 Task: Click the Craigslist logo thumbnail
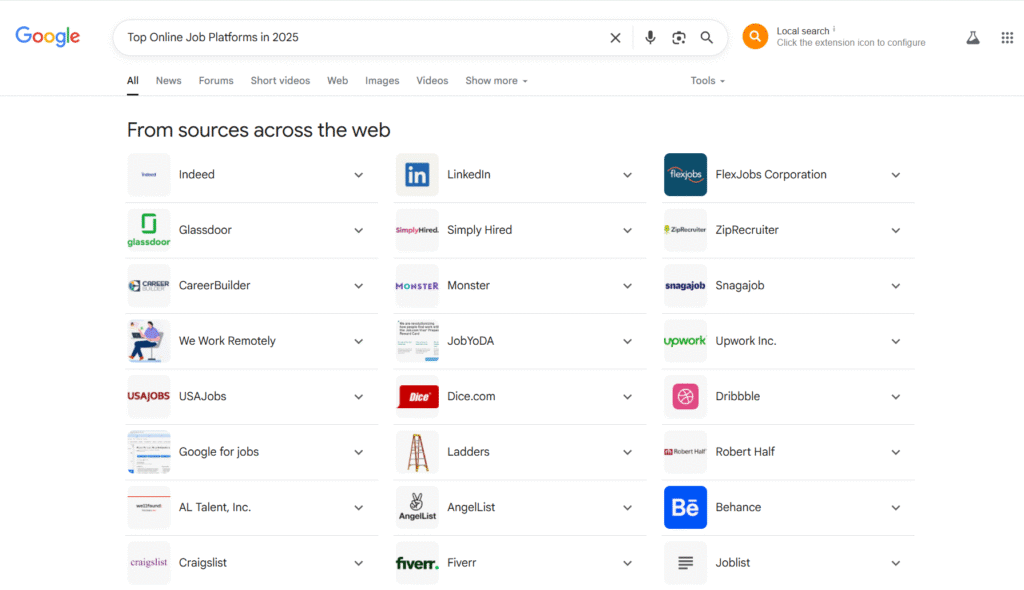149,563
